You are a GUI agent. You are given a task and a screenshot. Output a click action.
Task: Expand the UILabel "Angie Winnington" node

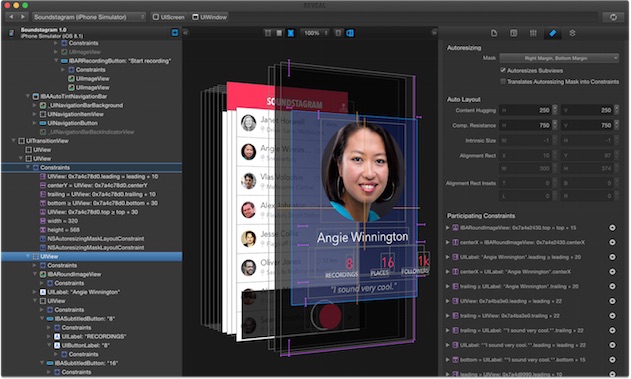click(35, 292)
